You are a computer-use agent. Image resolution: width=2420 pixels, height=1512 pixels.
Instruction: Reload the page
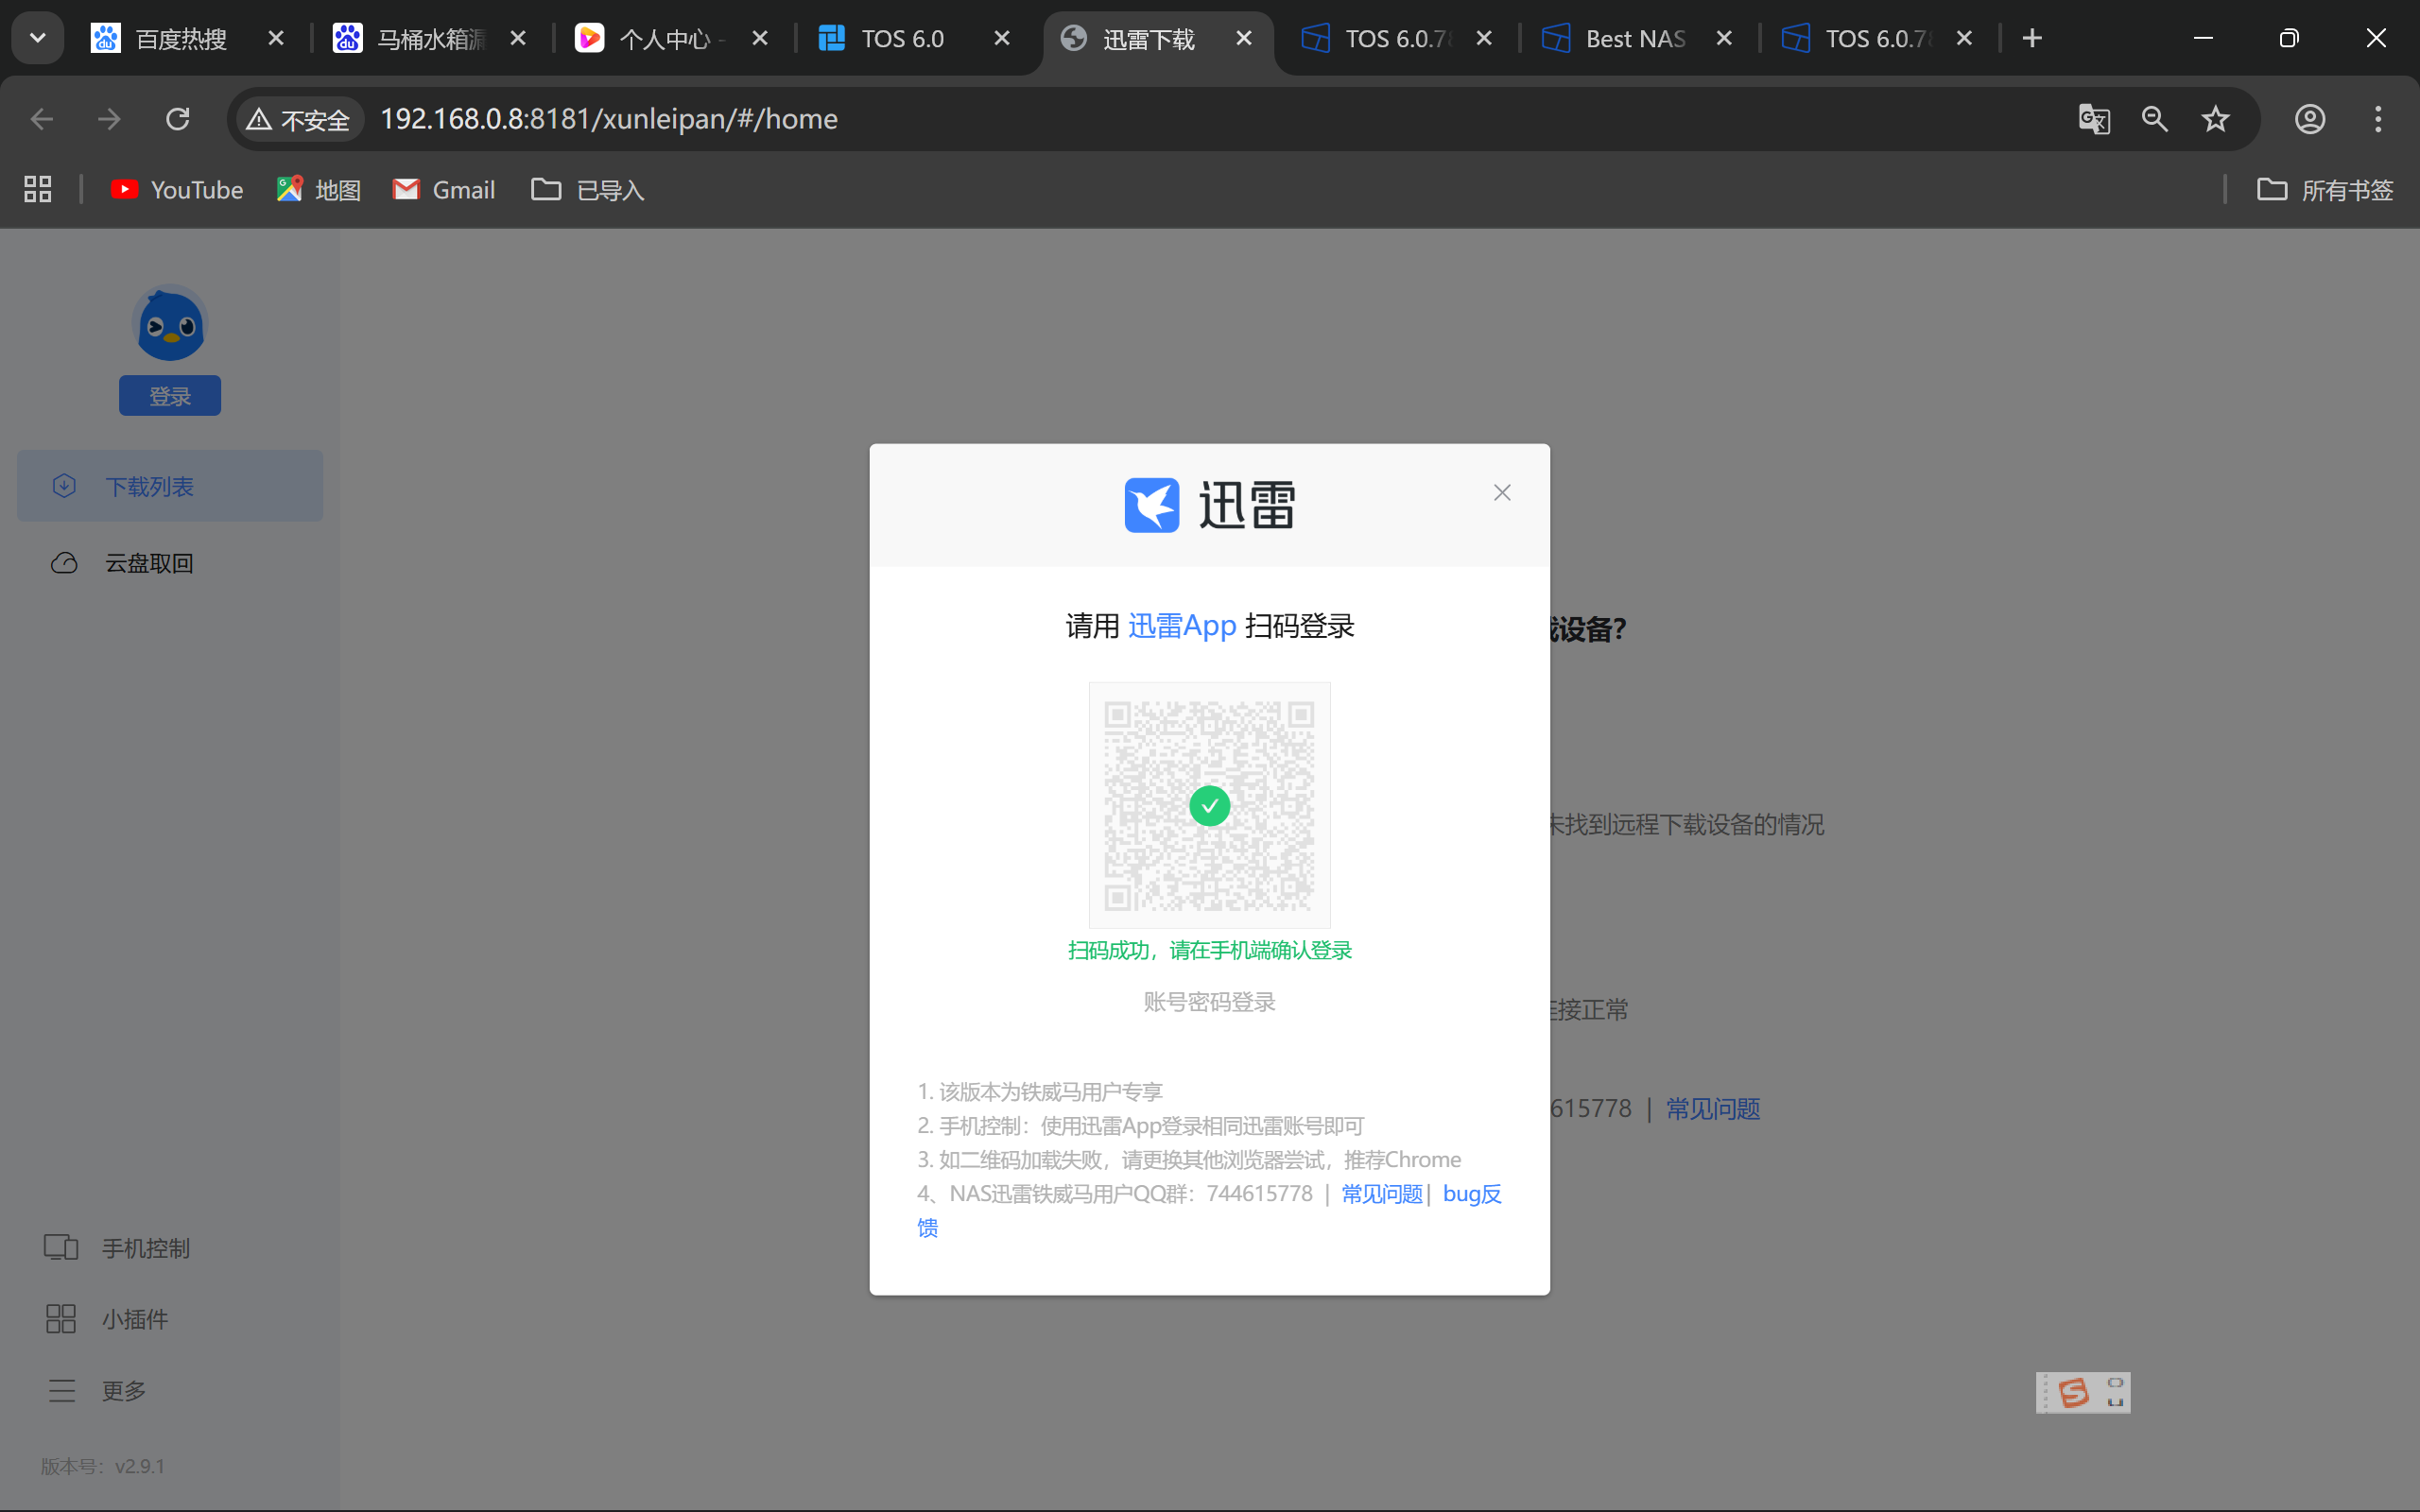coord(178,119)
